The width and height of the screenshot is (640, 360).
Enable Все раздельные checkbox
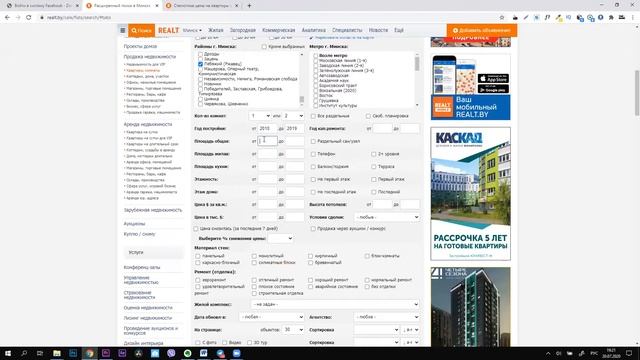coord(313,116)
